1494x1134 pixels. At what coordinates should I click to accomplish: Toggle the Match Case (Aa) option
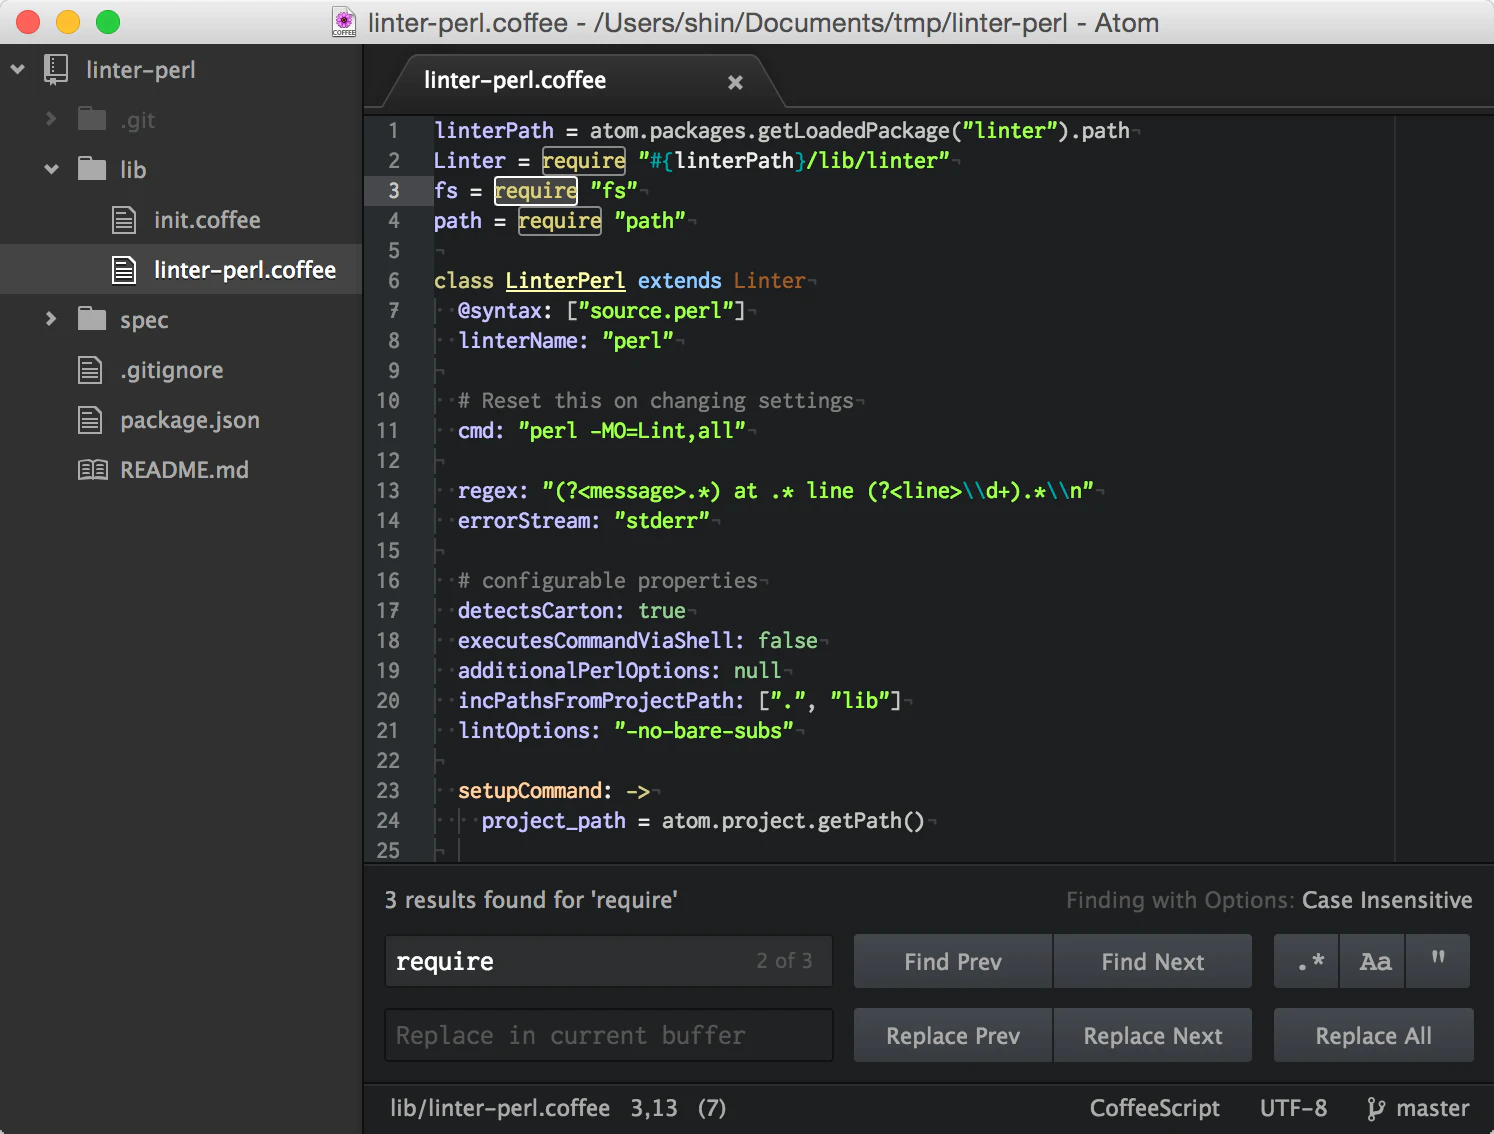[x=1373, y=961]
